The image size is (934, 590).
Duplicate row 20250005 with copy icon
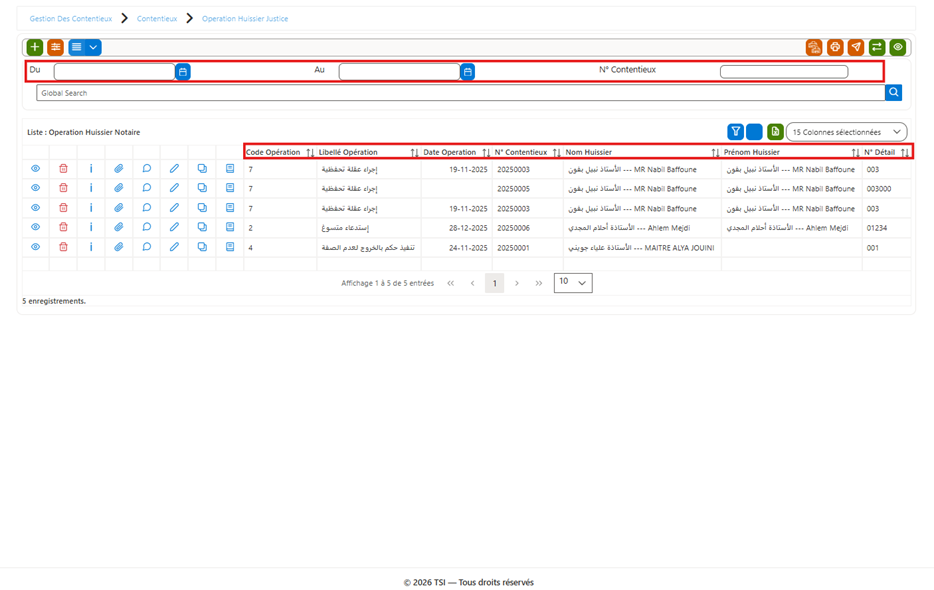(202, 188)
